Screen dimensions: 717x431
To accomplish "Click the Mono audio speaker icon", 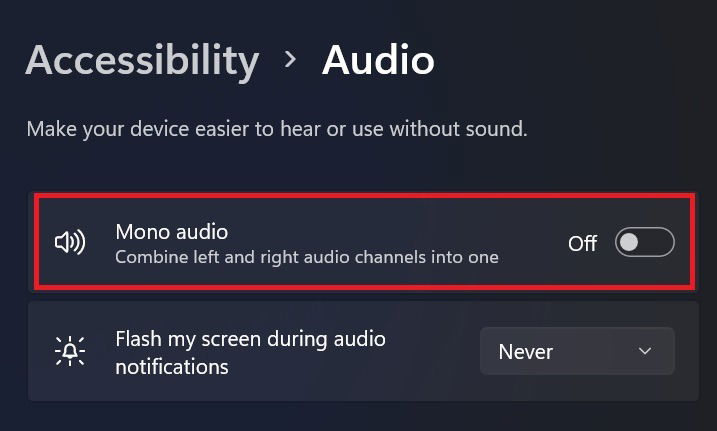I will tap(70, 242).
